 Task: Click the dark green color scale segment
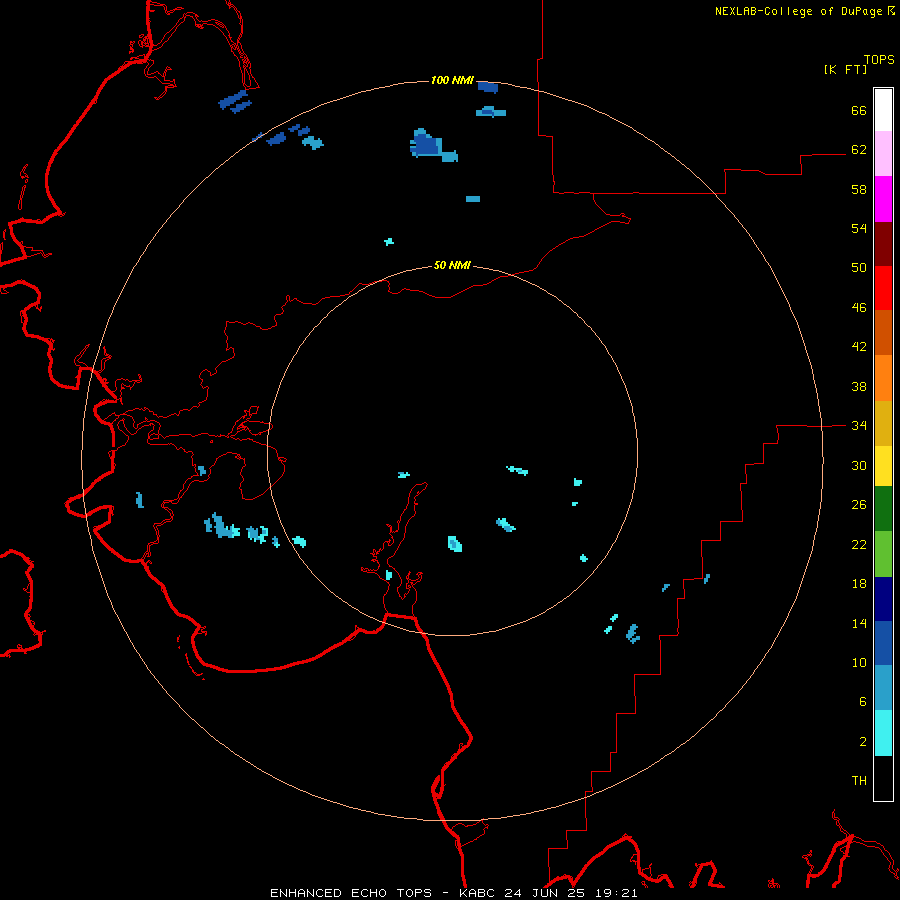point(883,509)
